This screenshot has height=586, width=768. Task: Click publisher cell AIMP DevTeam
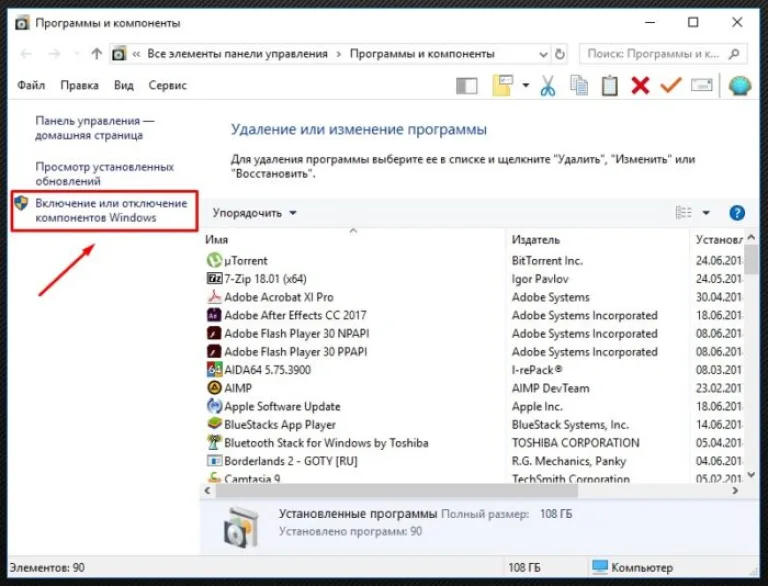click(551, 388)
